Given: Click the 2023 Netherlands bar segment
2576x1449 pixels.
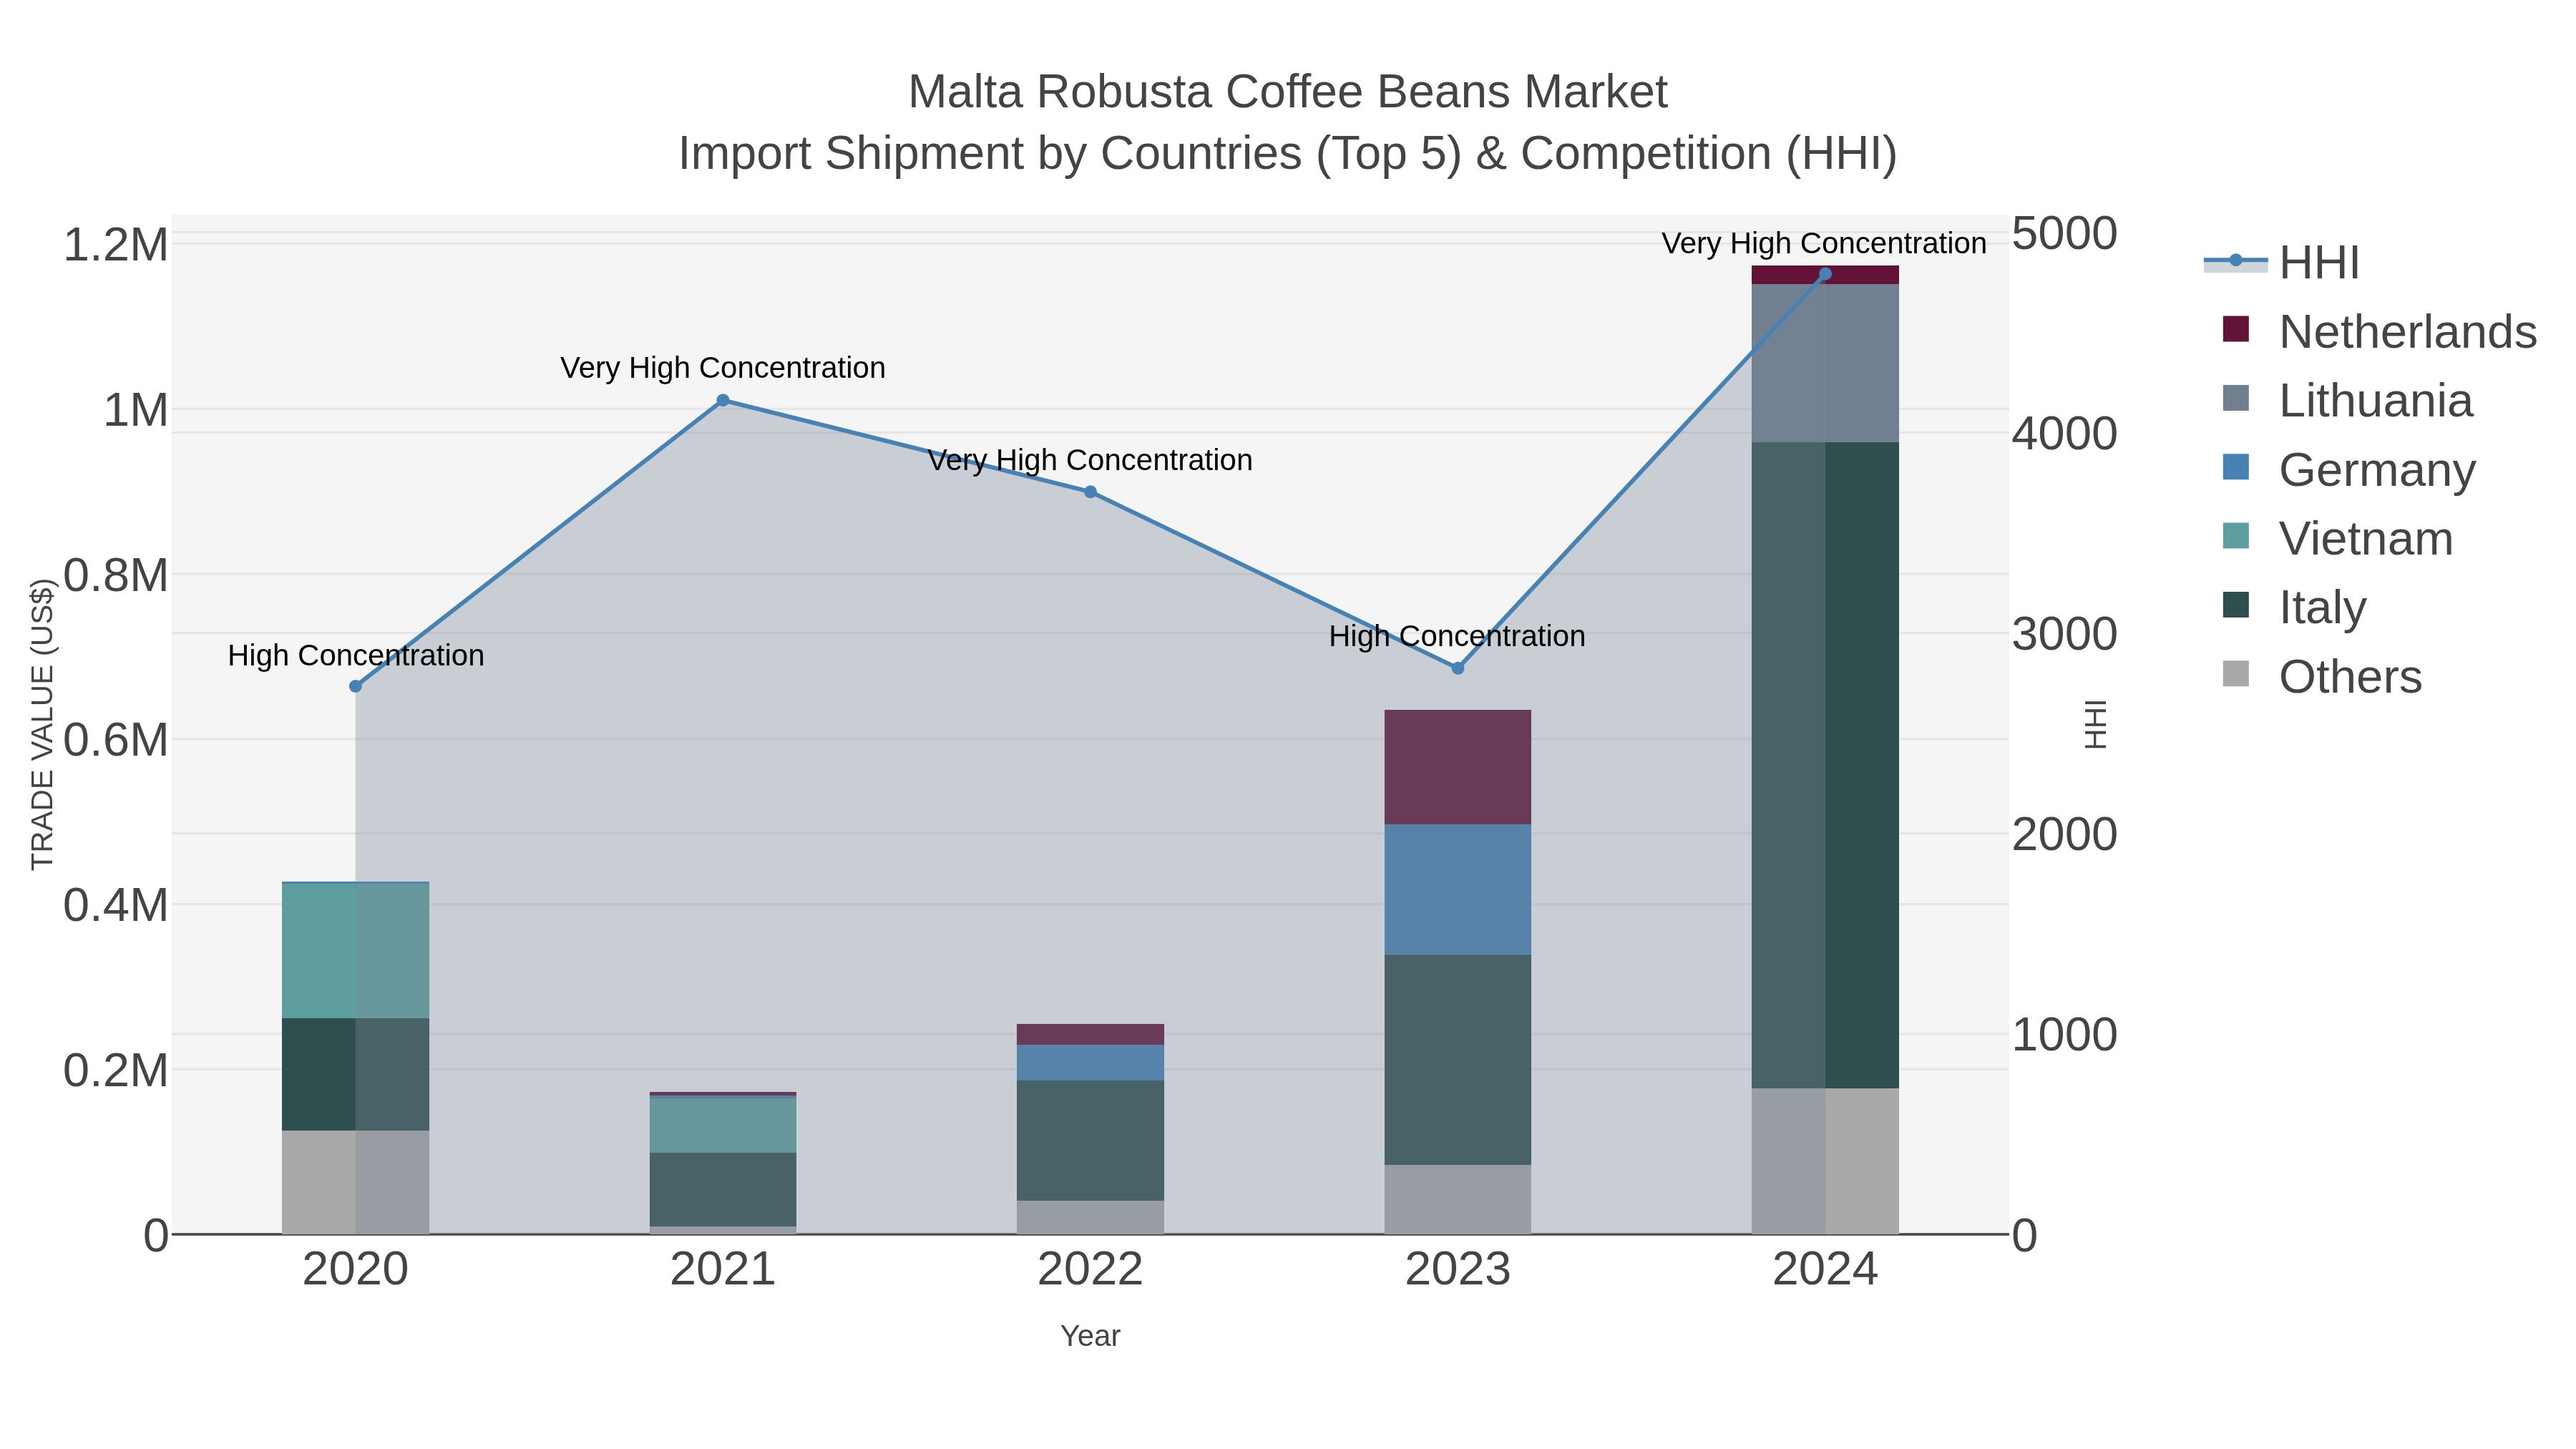Looking at the screenshot, I should 1458,767.
